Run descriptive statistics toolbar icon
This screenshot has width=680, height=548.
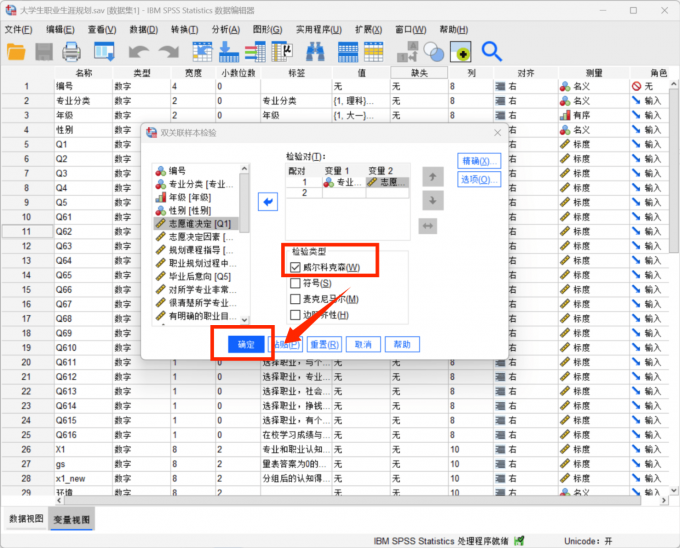click(x=282, y=52)
